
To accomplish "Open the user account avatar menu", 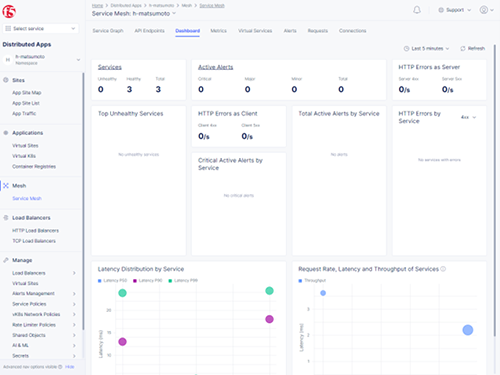I will point(486,10).
